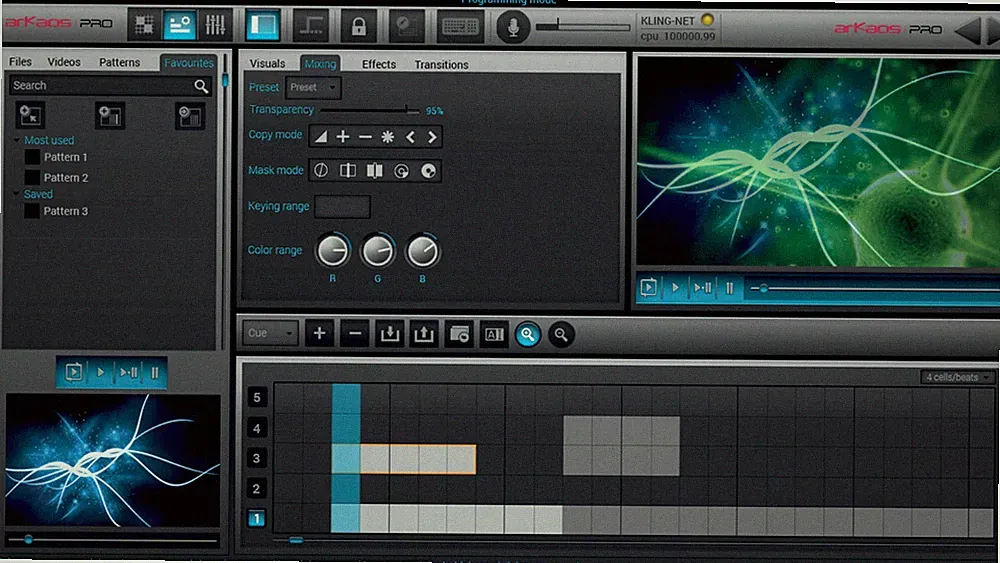Click the keyboard icon in top toolbar
This screenshot has height=563, width=1000.
(460, 27)
